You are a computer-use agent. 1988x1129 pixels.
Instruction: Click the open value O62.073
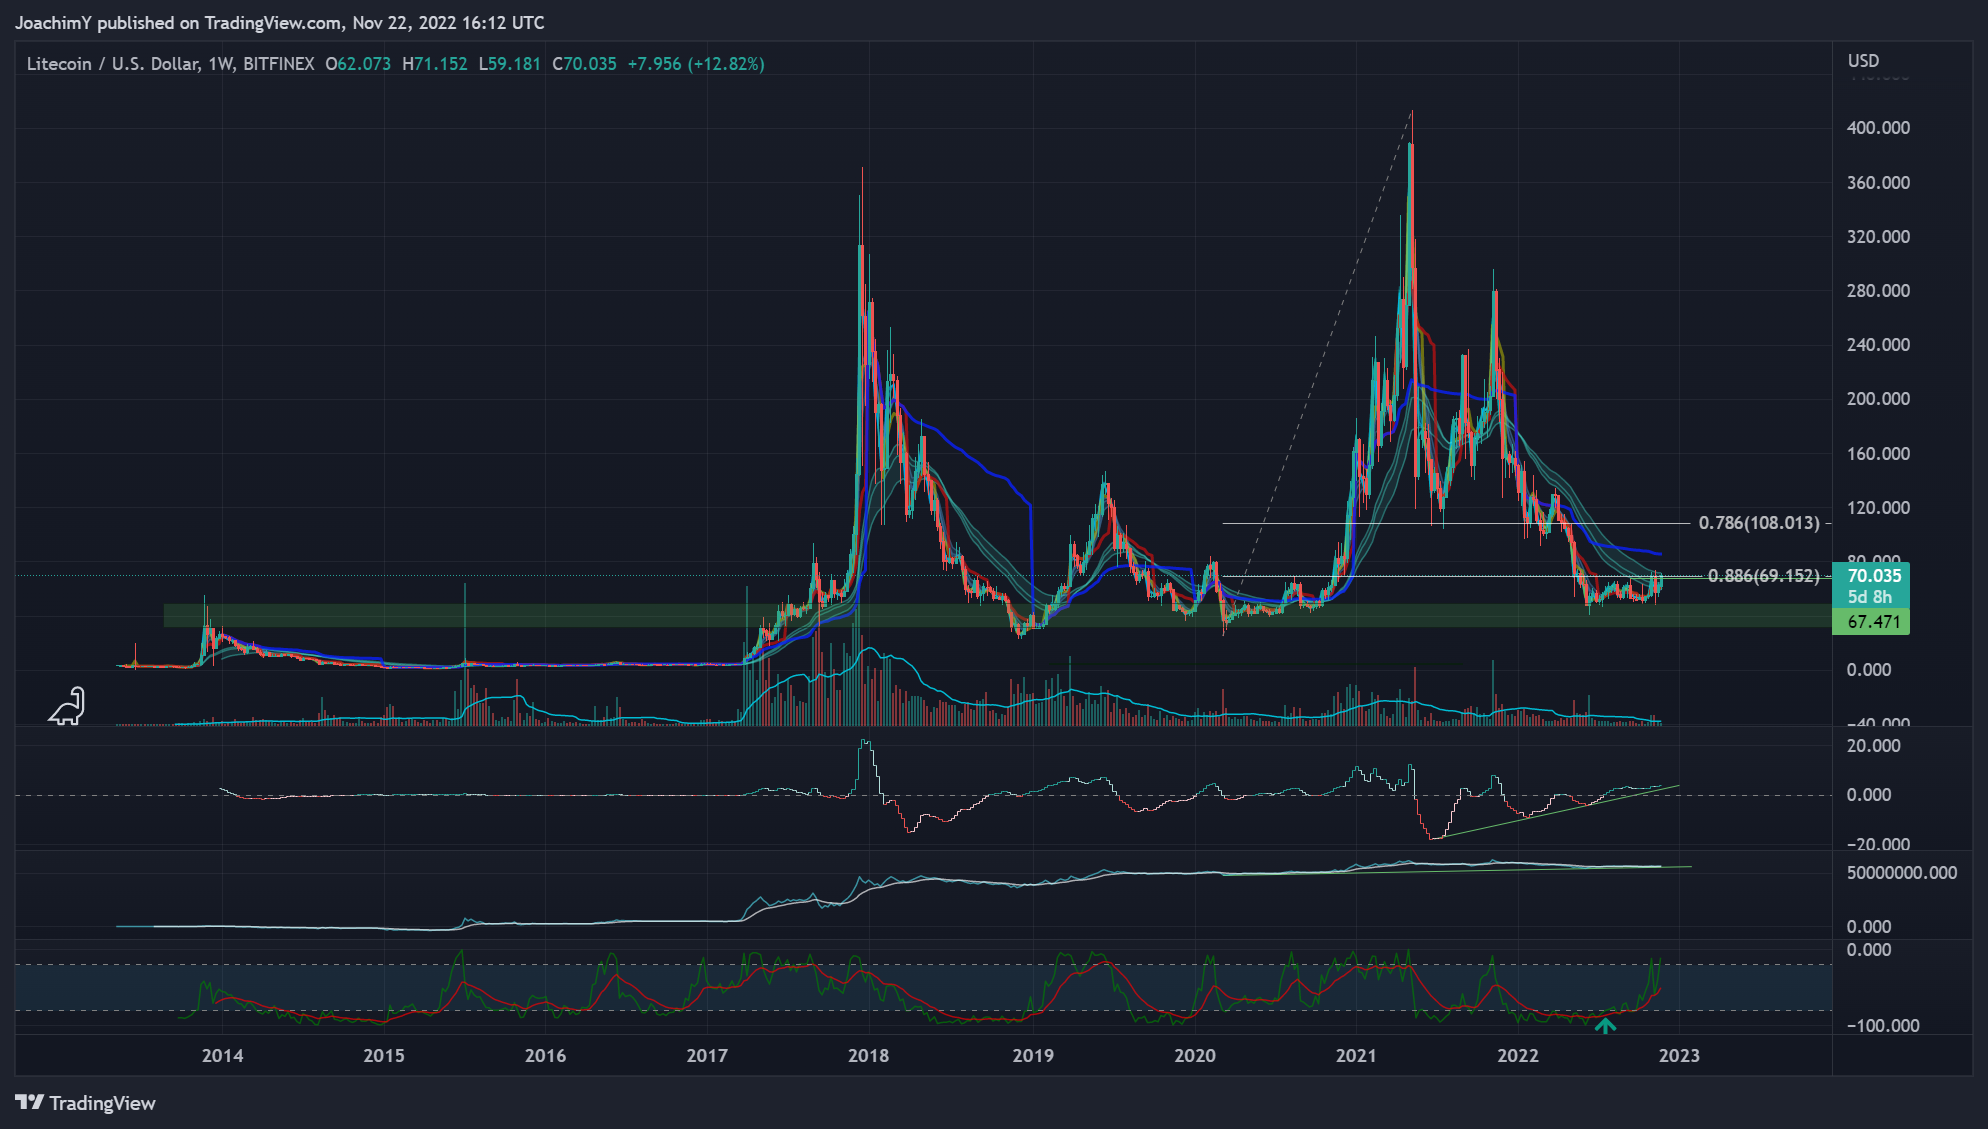coord(358,64)
